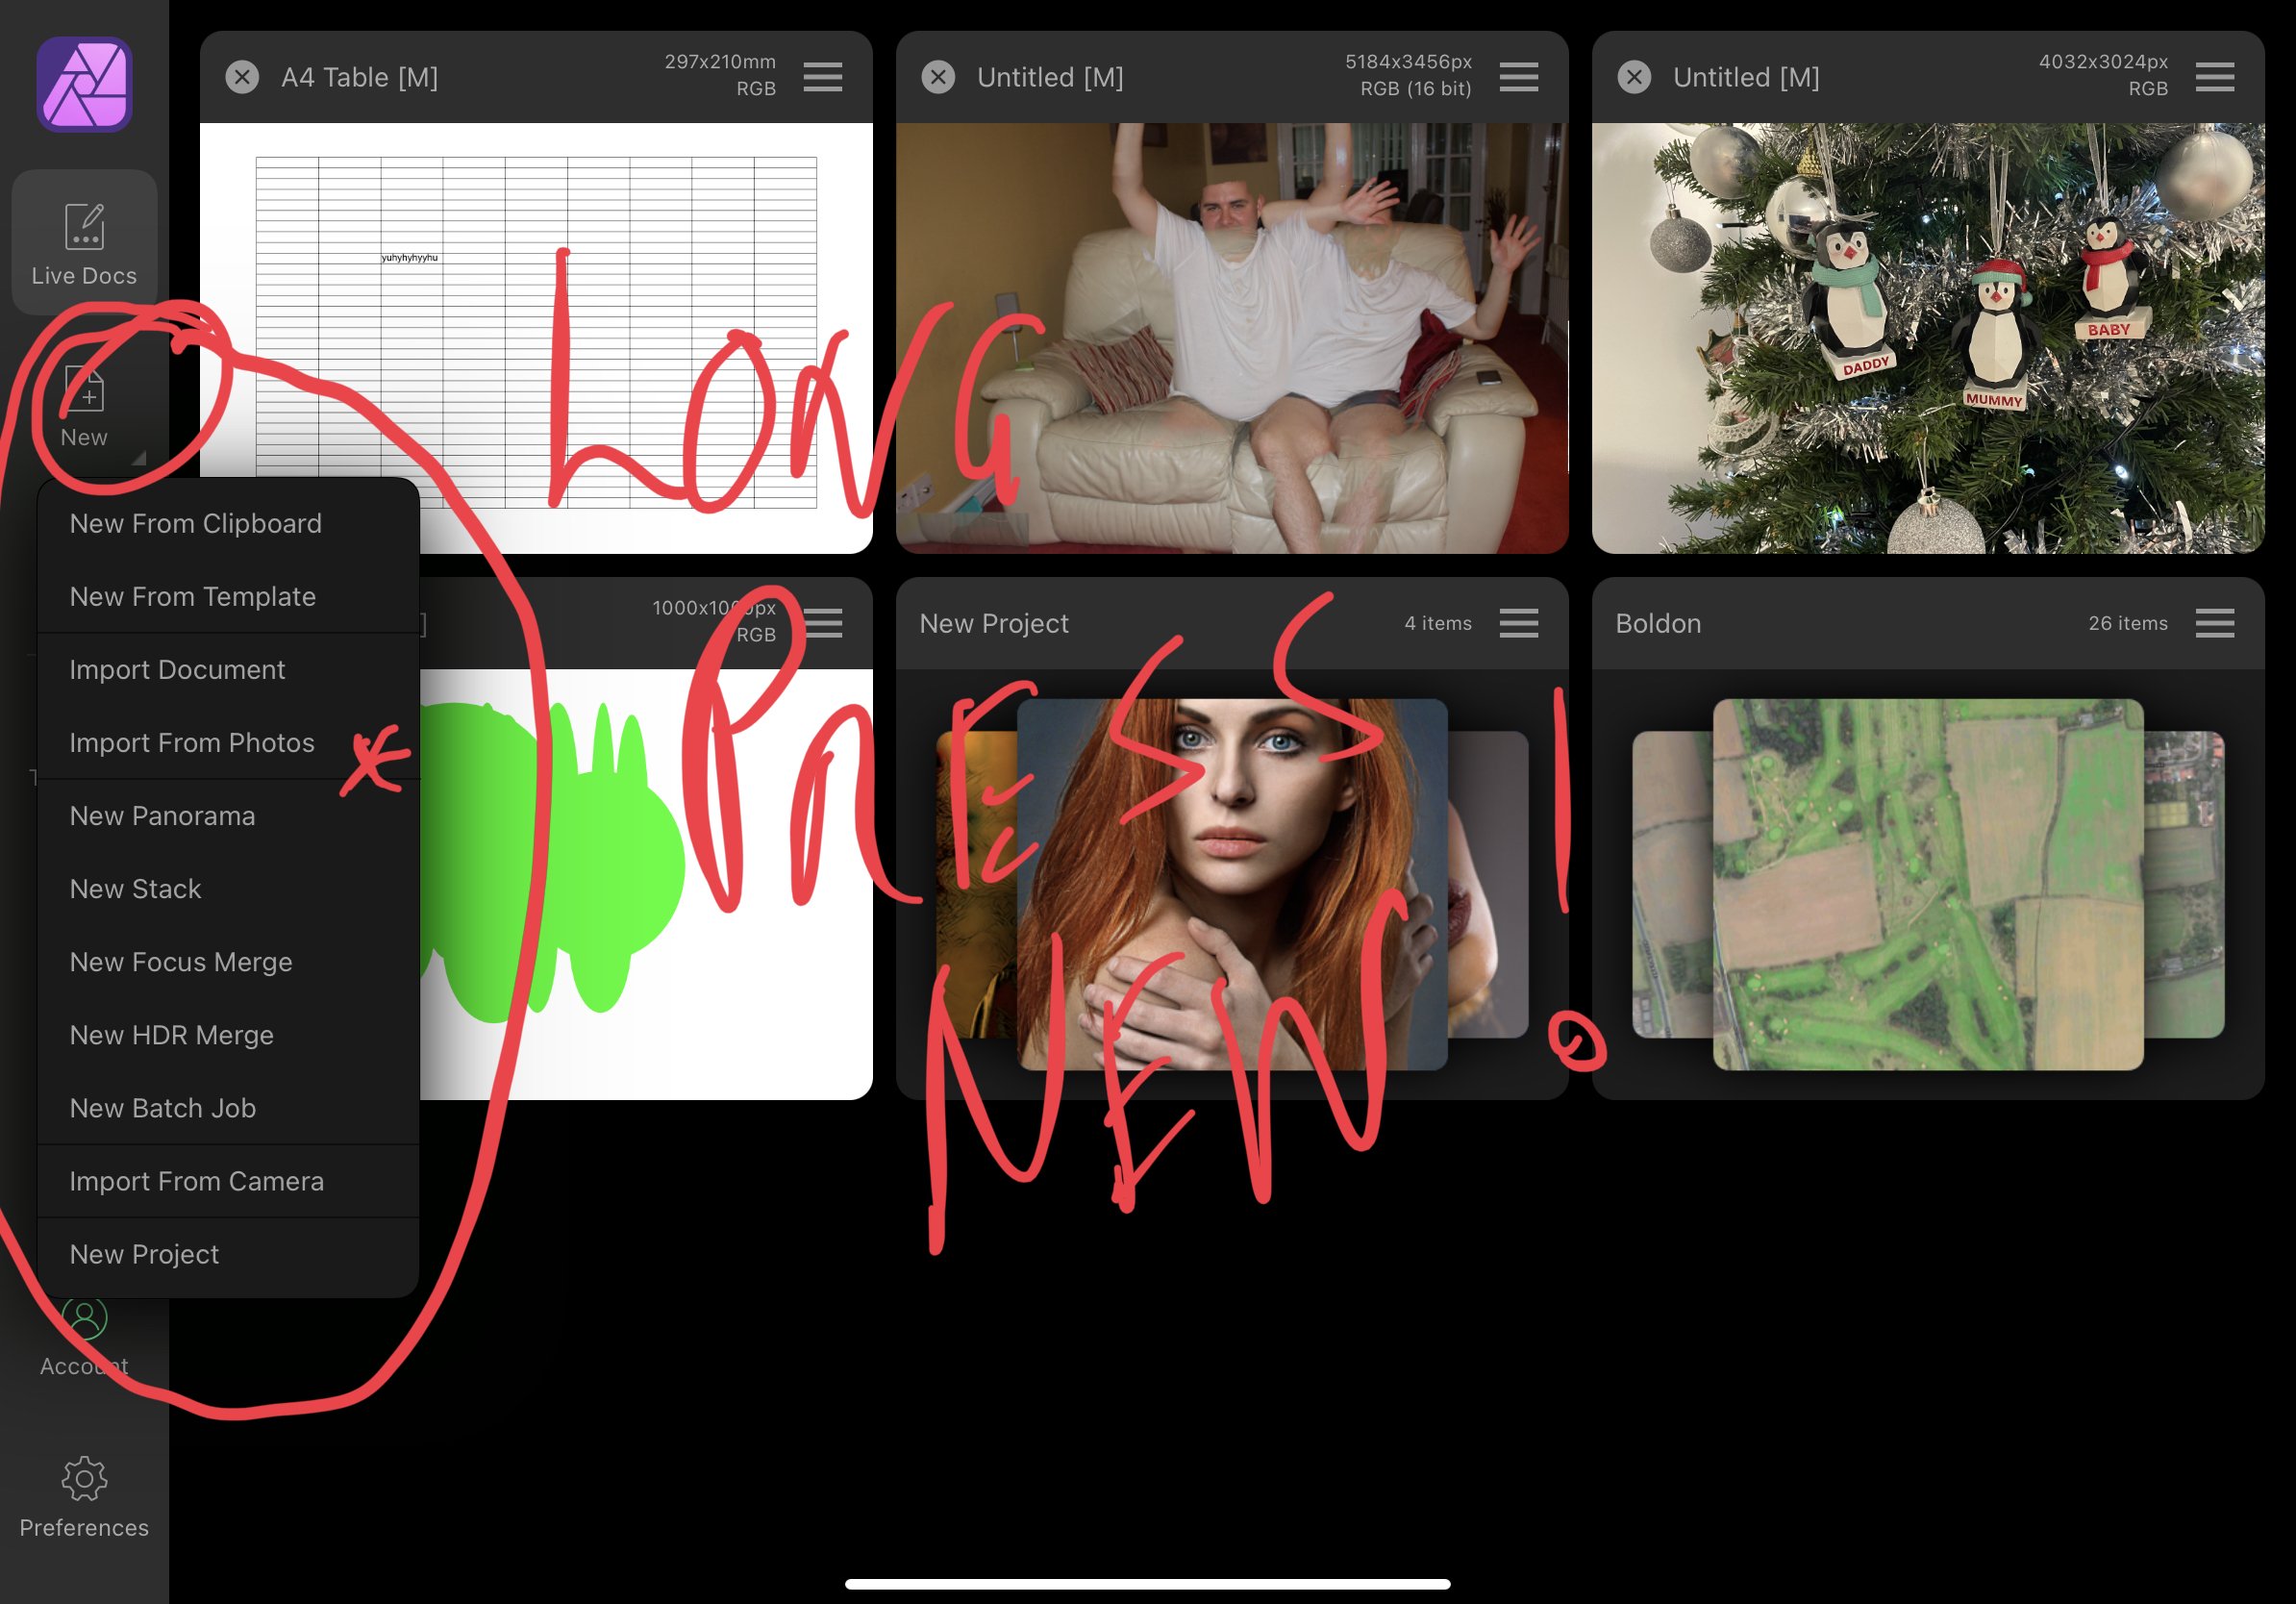
Task: Open hamburger menu of Boldon project
Action: pos(2215,623)
